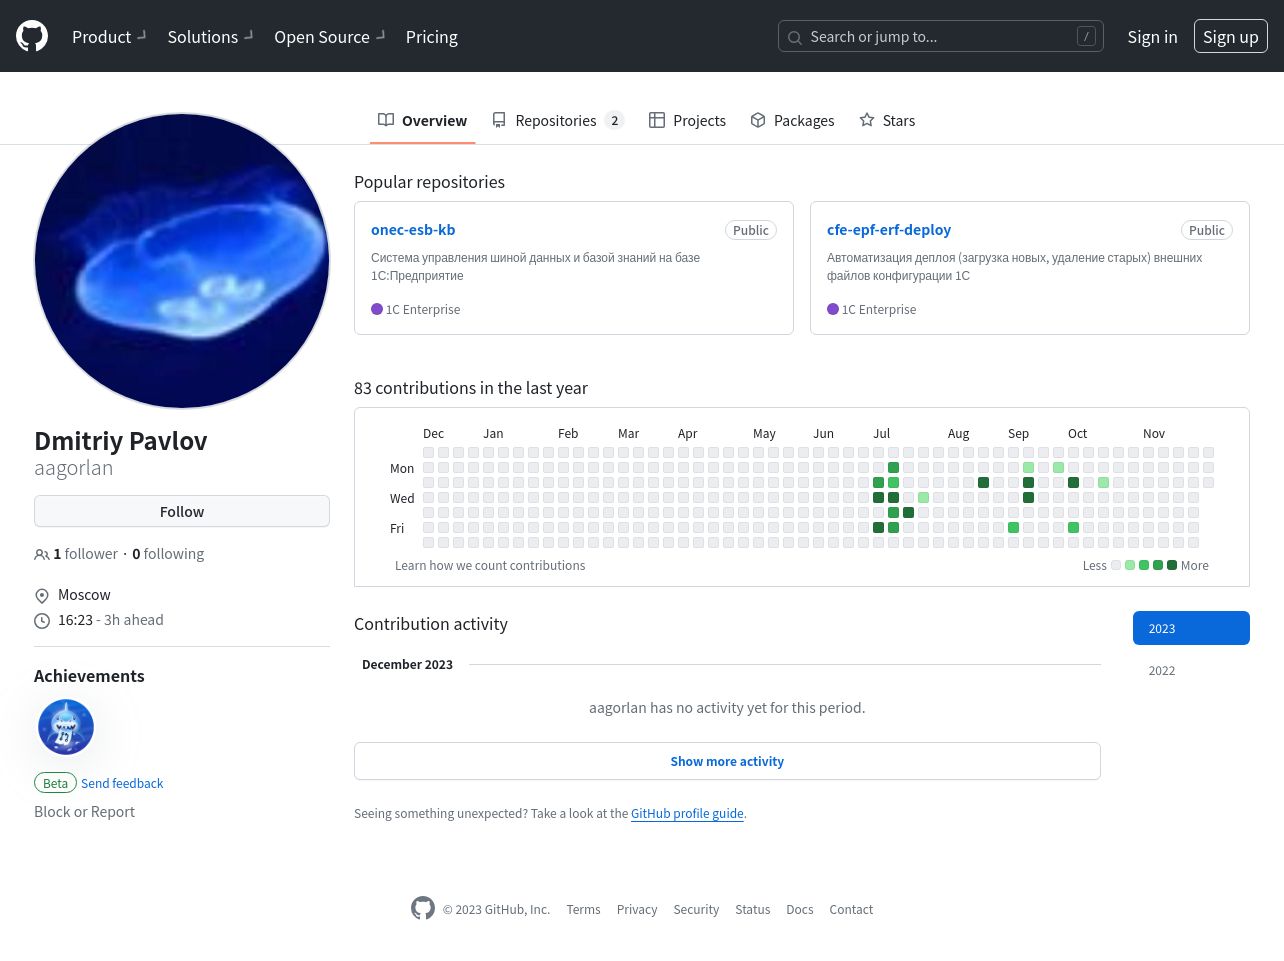This screenshot has width=1284, height=961.
Task: Click the Sign up button
Action: [x=1230, y=37]
